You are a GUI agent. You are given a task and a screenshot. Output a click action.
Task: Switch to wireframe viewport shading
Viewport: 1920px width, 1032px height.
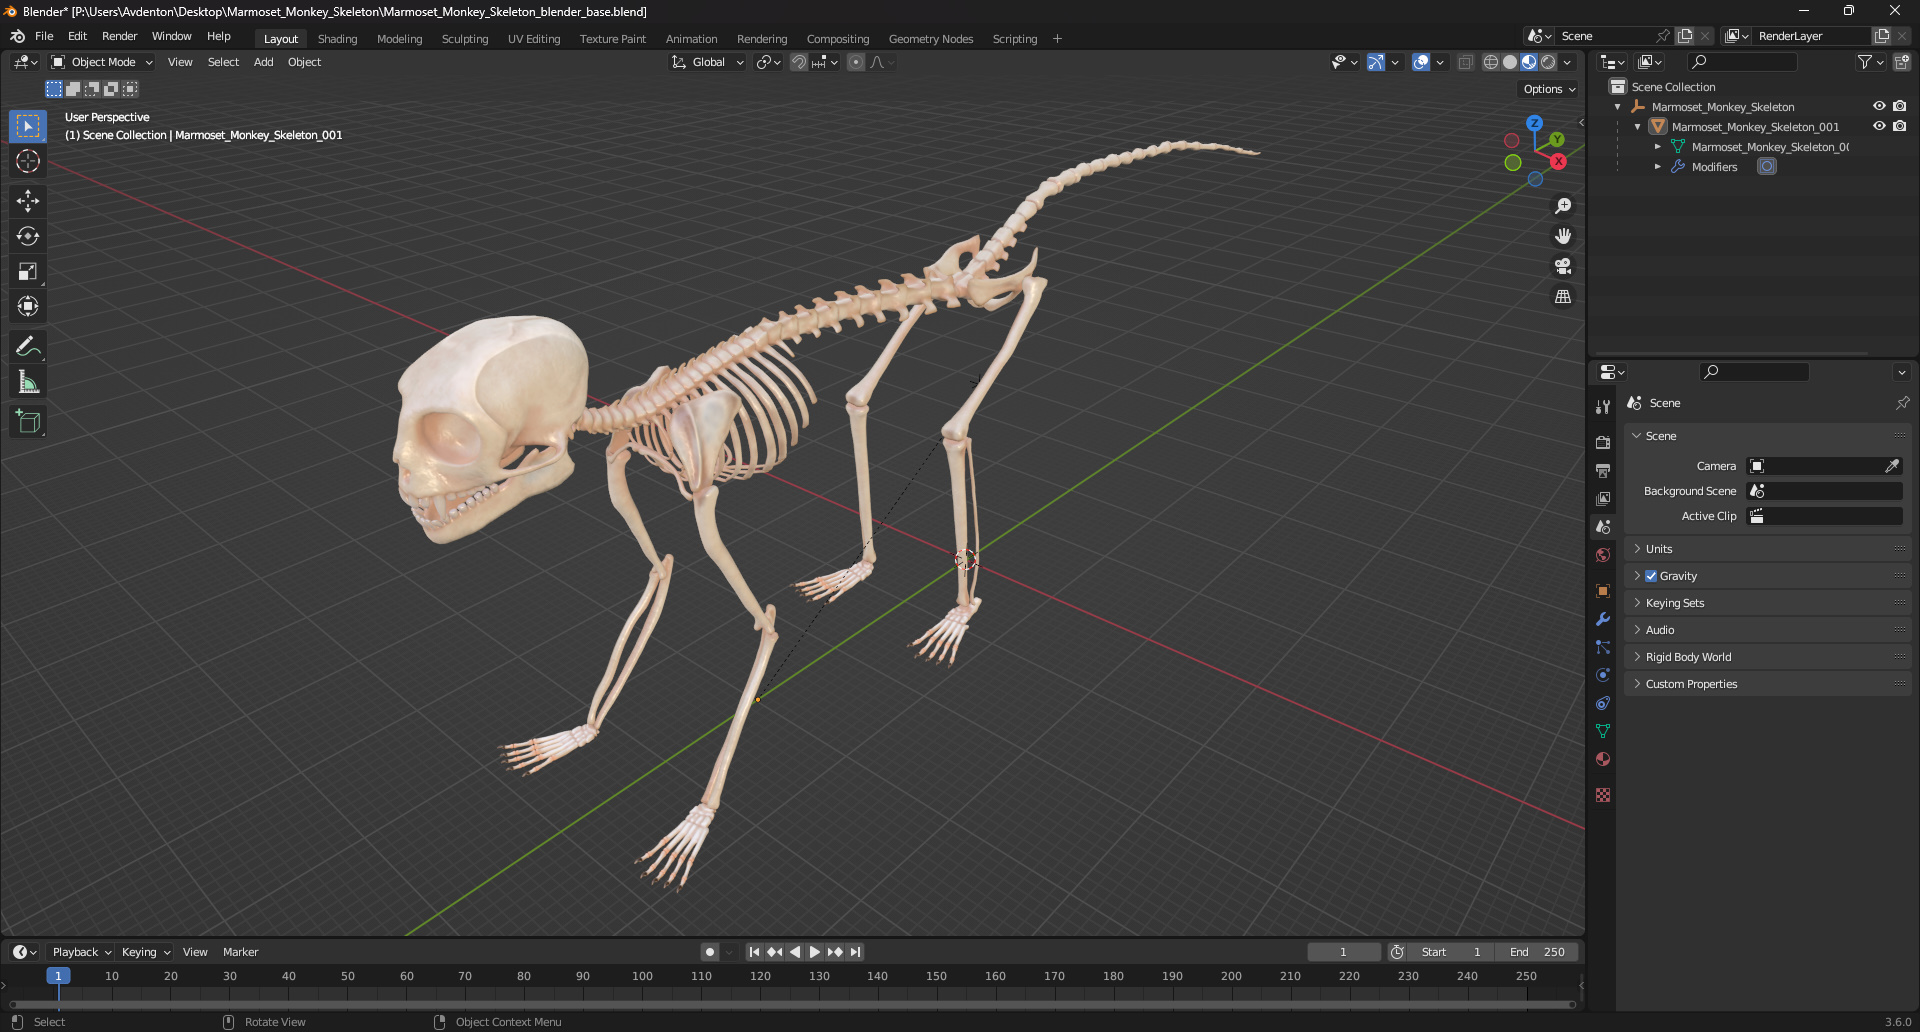pyautogui.click(x=1490, y=62)
